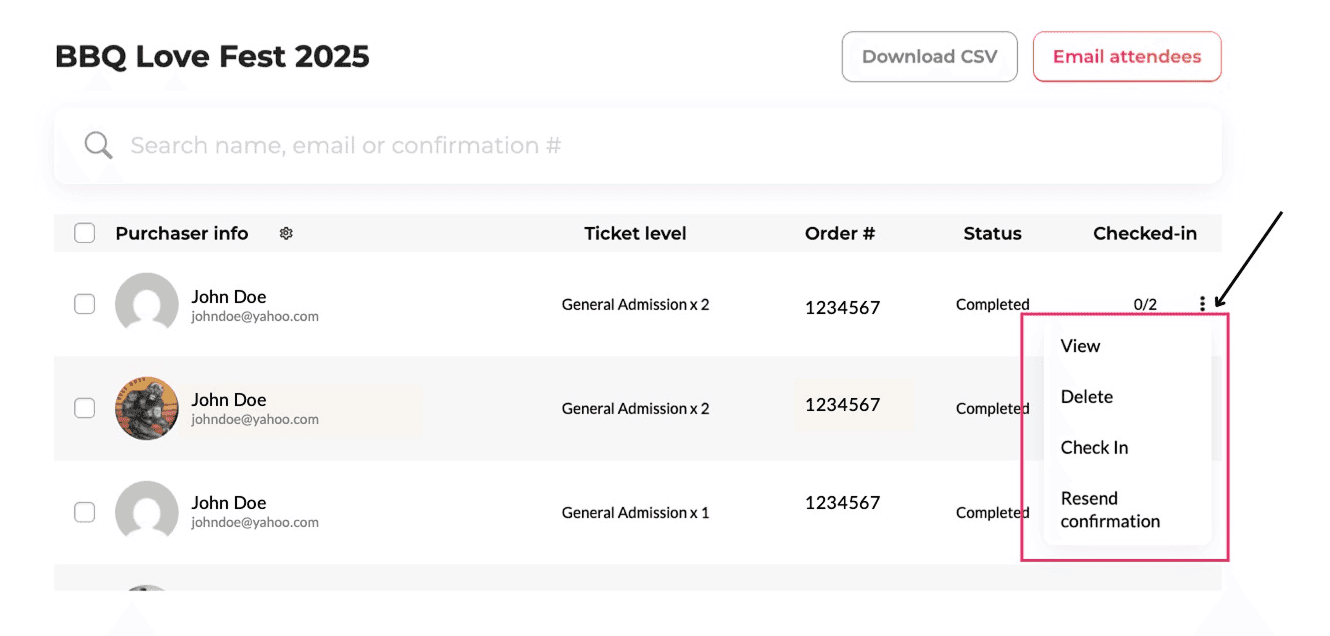Screen dimensions: 1330x636
Task: Click first John Doe's gray avatar
Action: (x=147, y=304)
